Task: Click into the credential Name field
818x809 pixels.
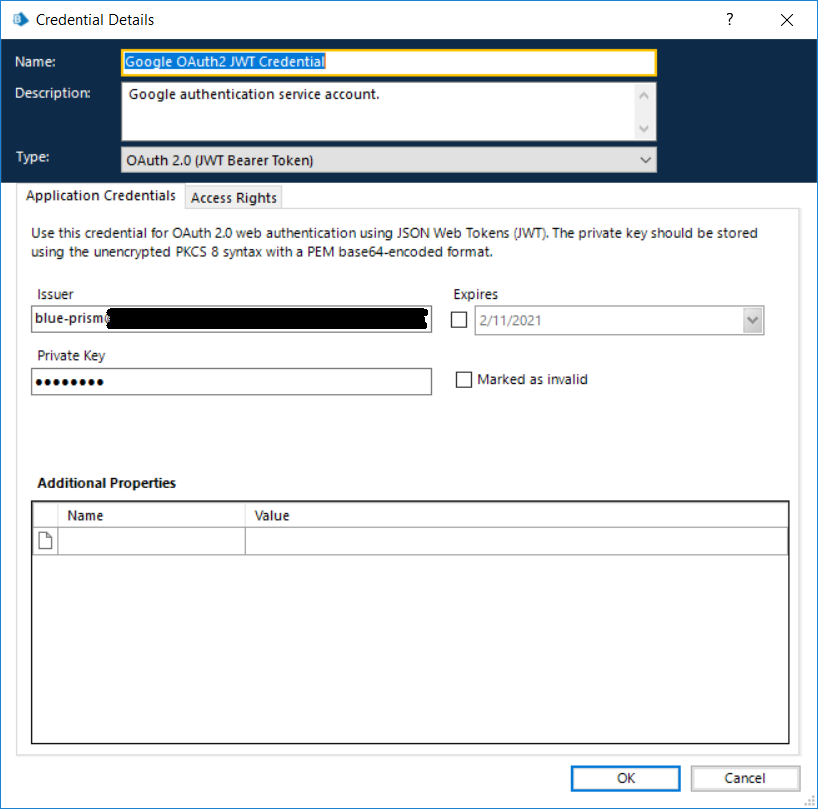Action: pyautogui.click(x=389, y=63)
